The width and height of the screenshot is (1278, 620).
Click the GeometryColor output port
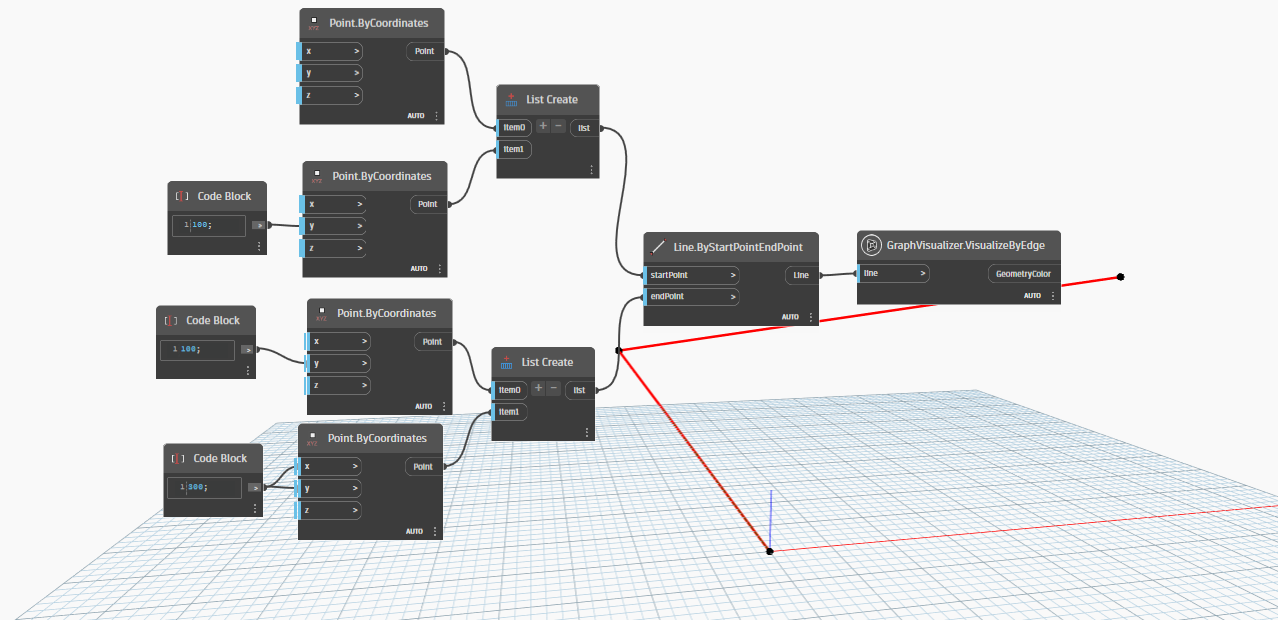(1023, 274)
